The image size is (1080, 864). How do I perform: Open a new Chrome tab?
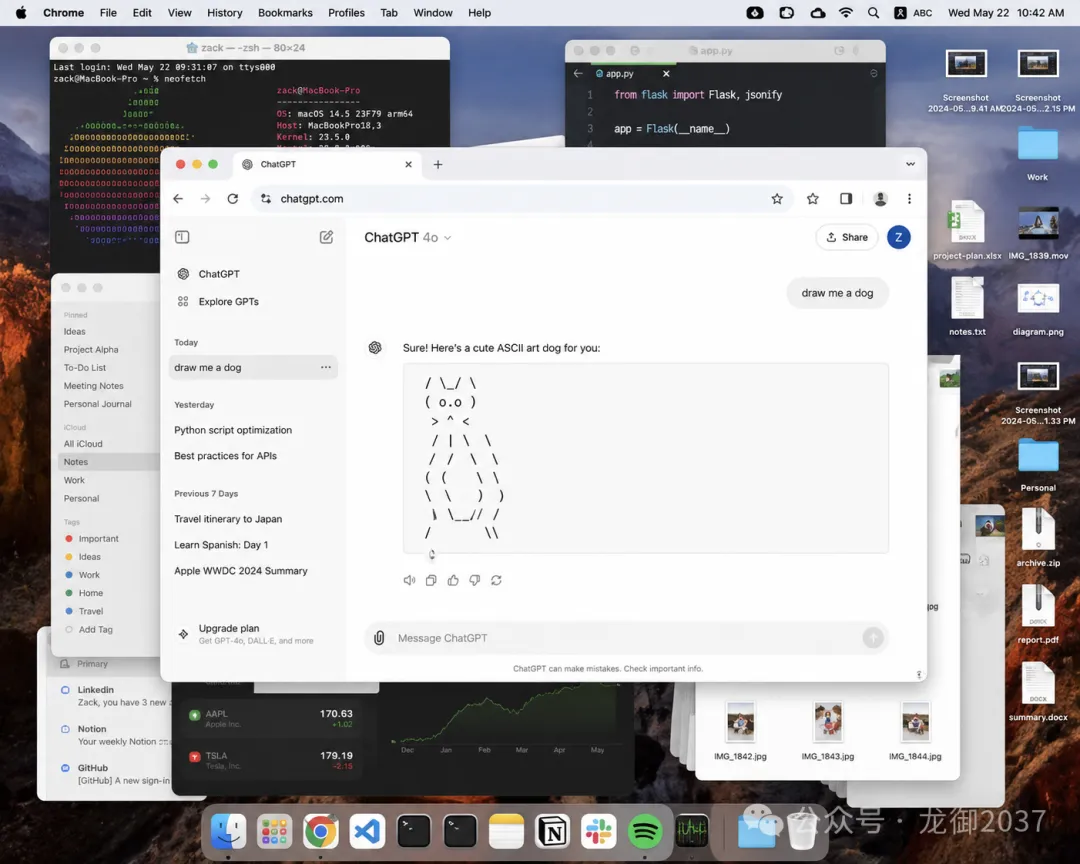[x=438, y=164]
